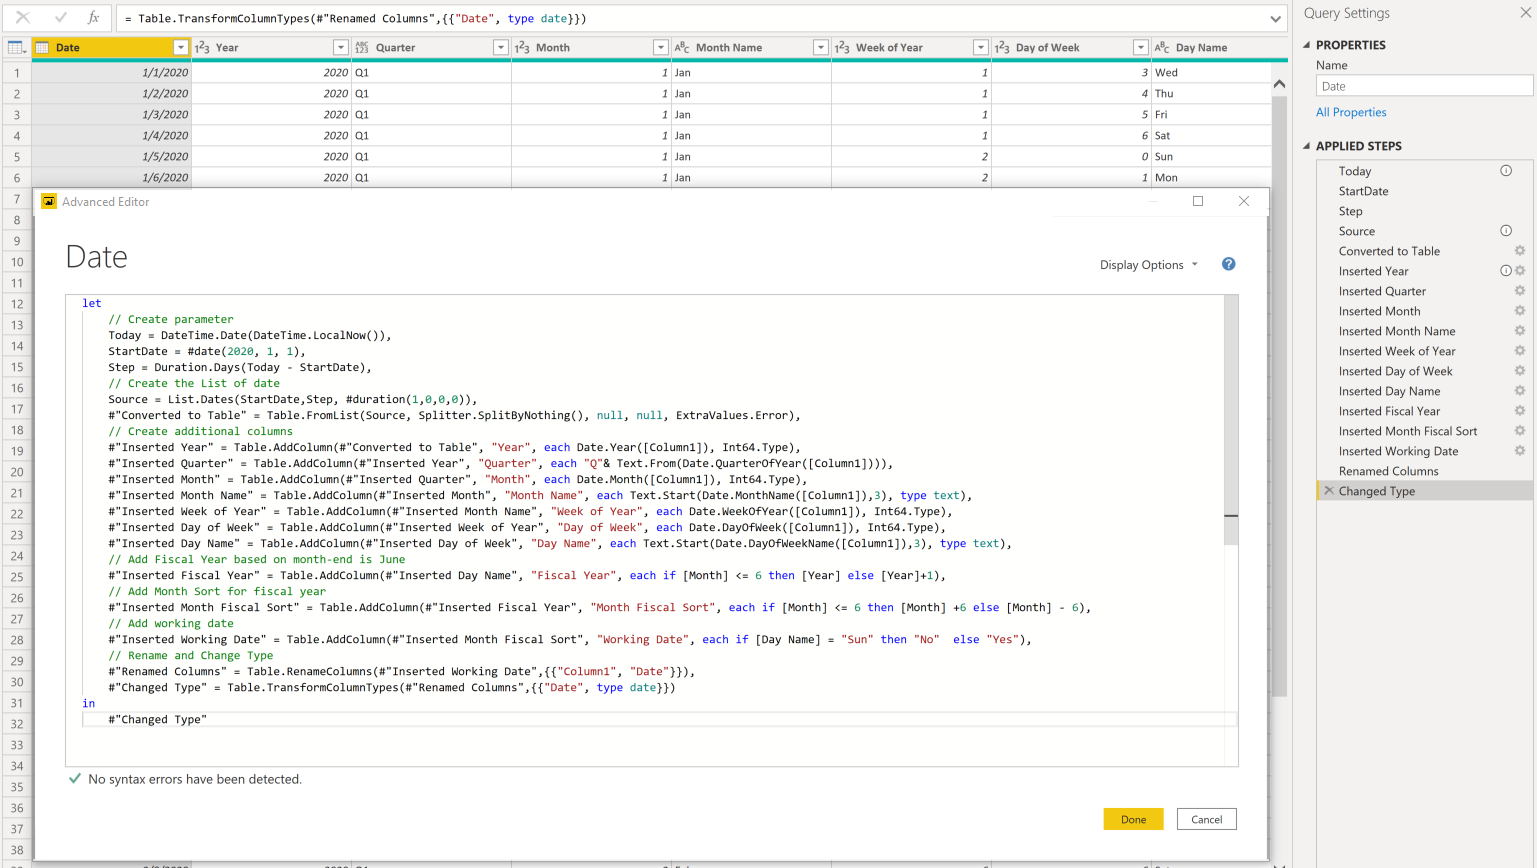Viewport: 1537px width, 868px height.
Task: Delete the Changed Type step
Action: 1329,491
